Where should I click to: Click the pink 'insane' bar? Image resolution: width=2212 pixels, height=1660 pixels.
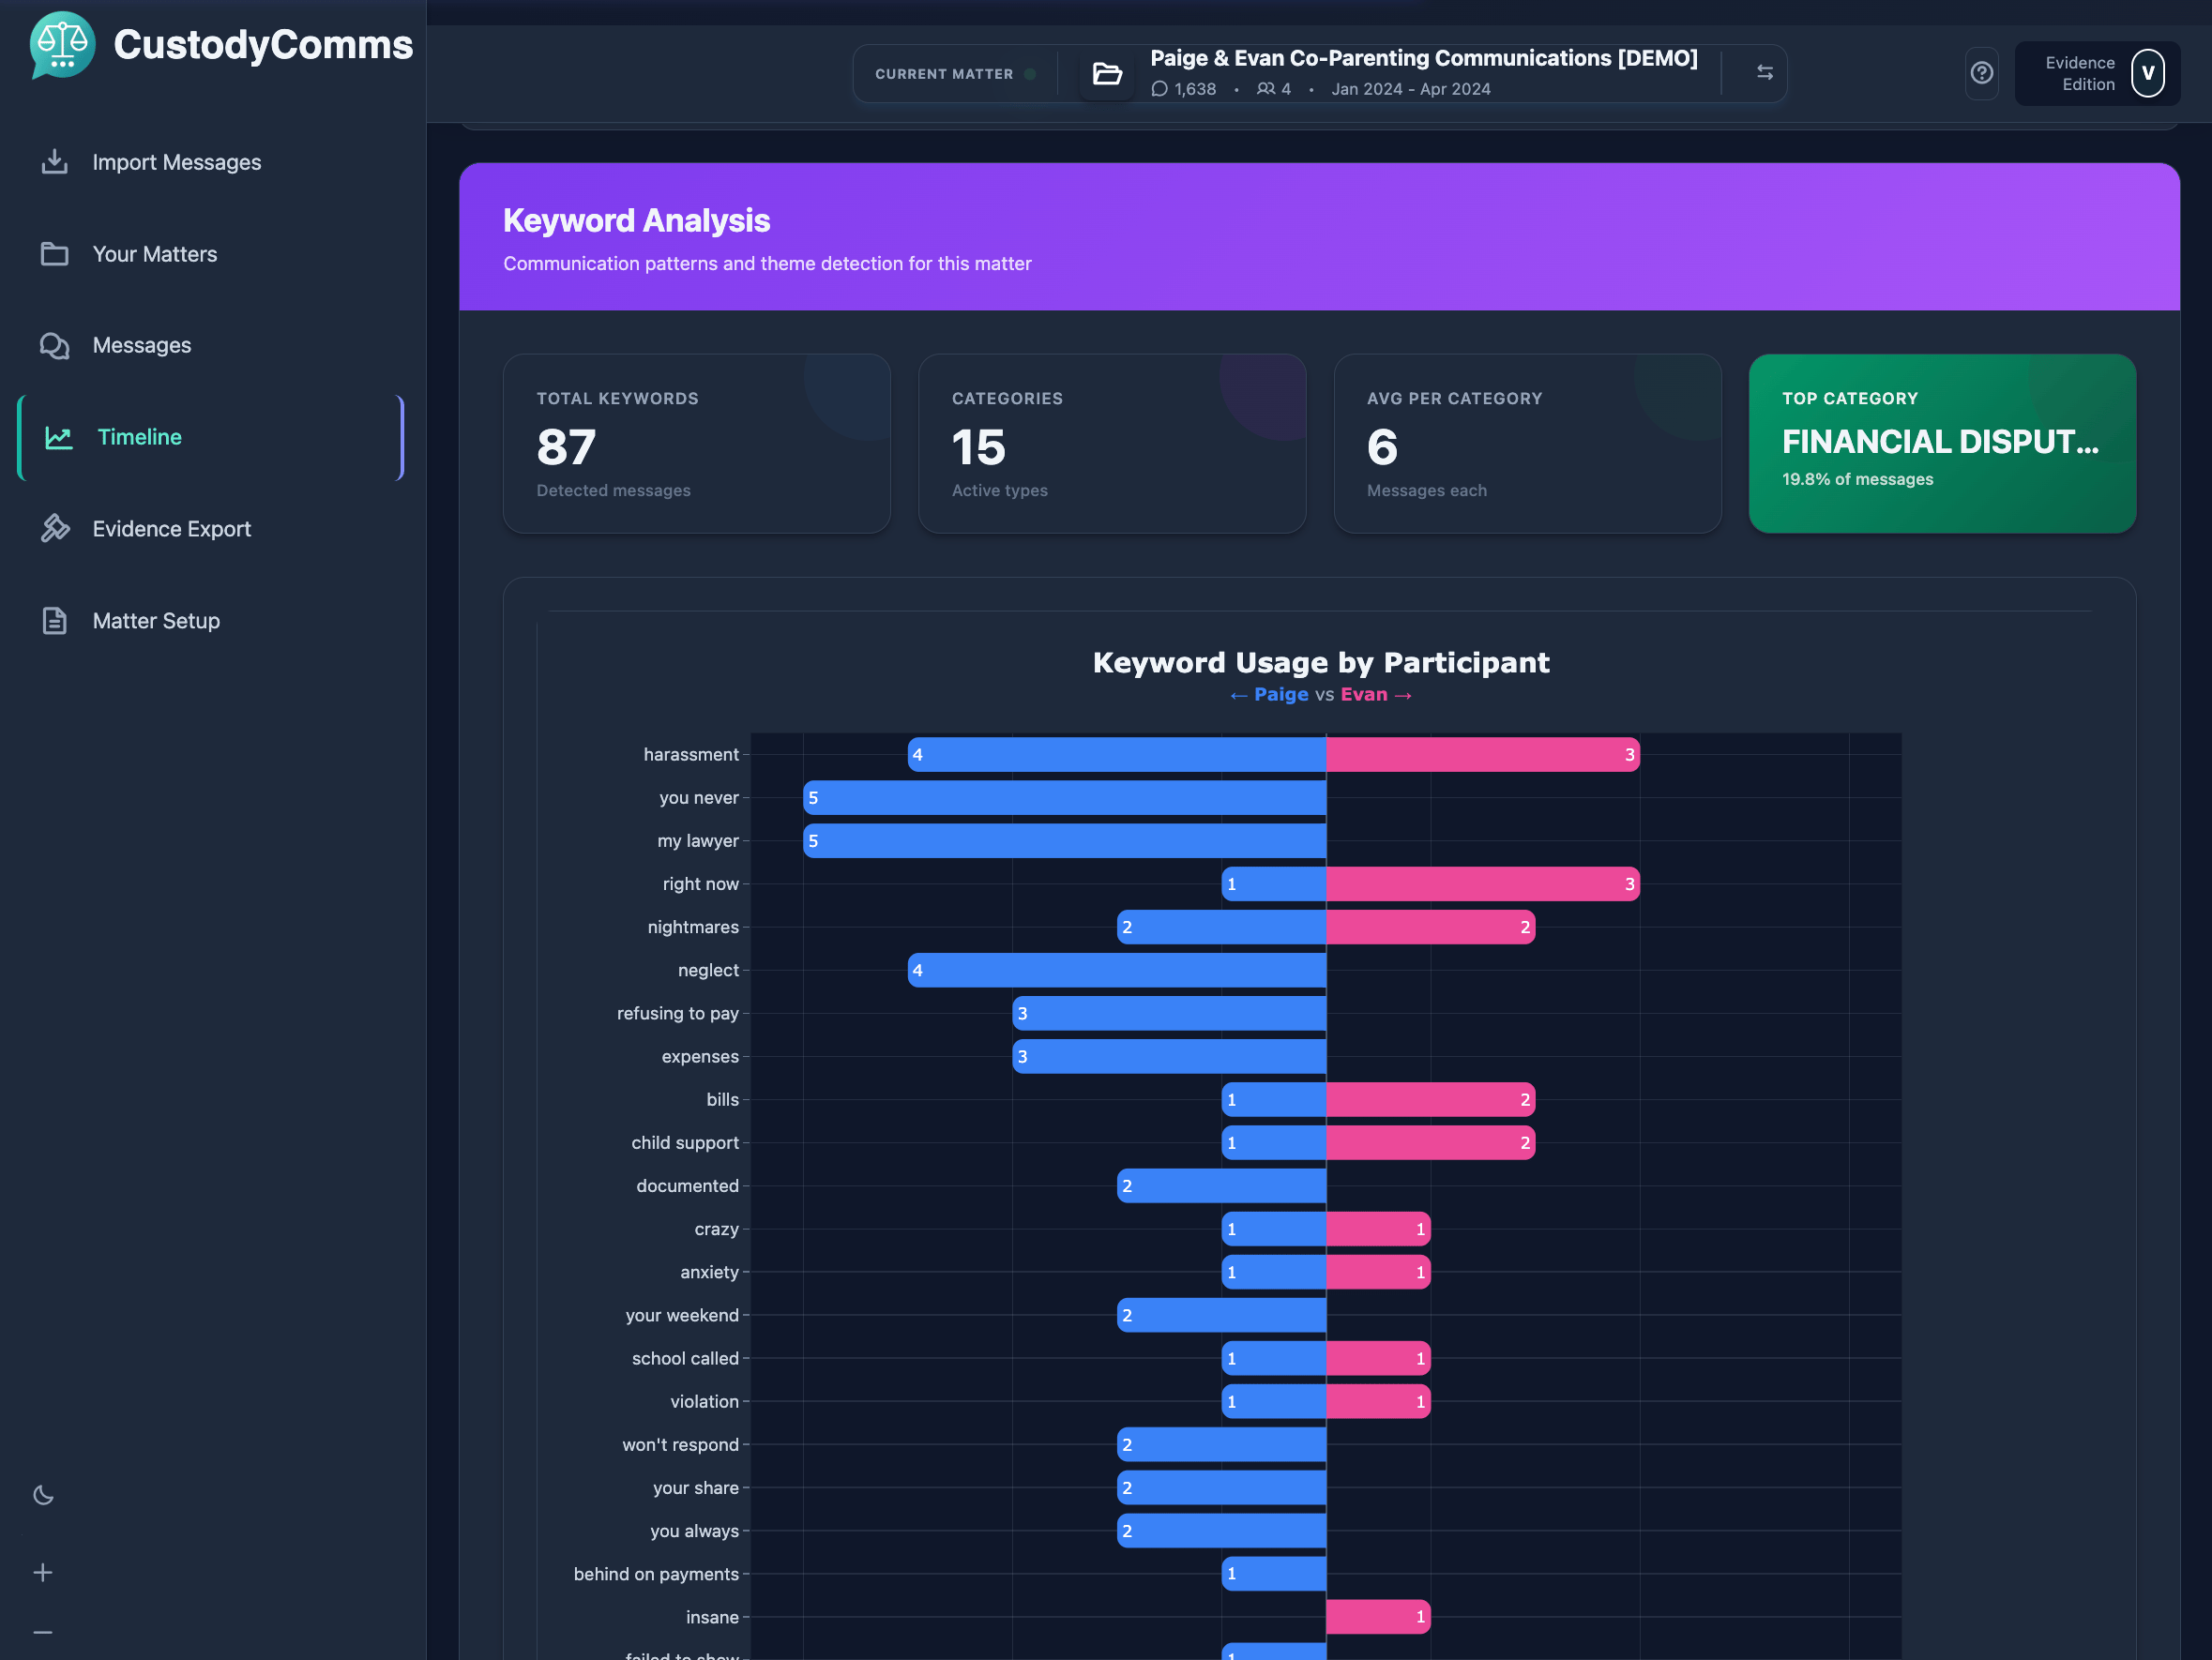click(1378, 1617)
